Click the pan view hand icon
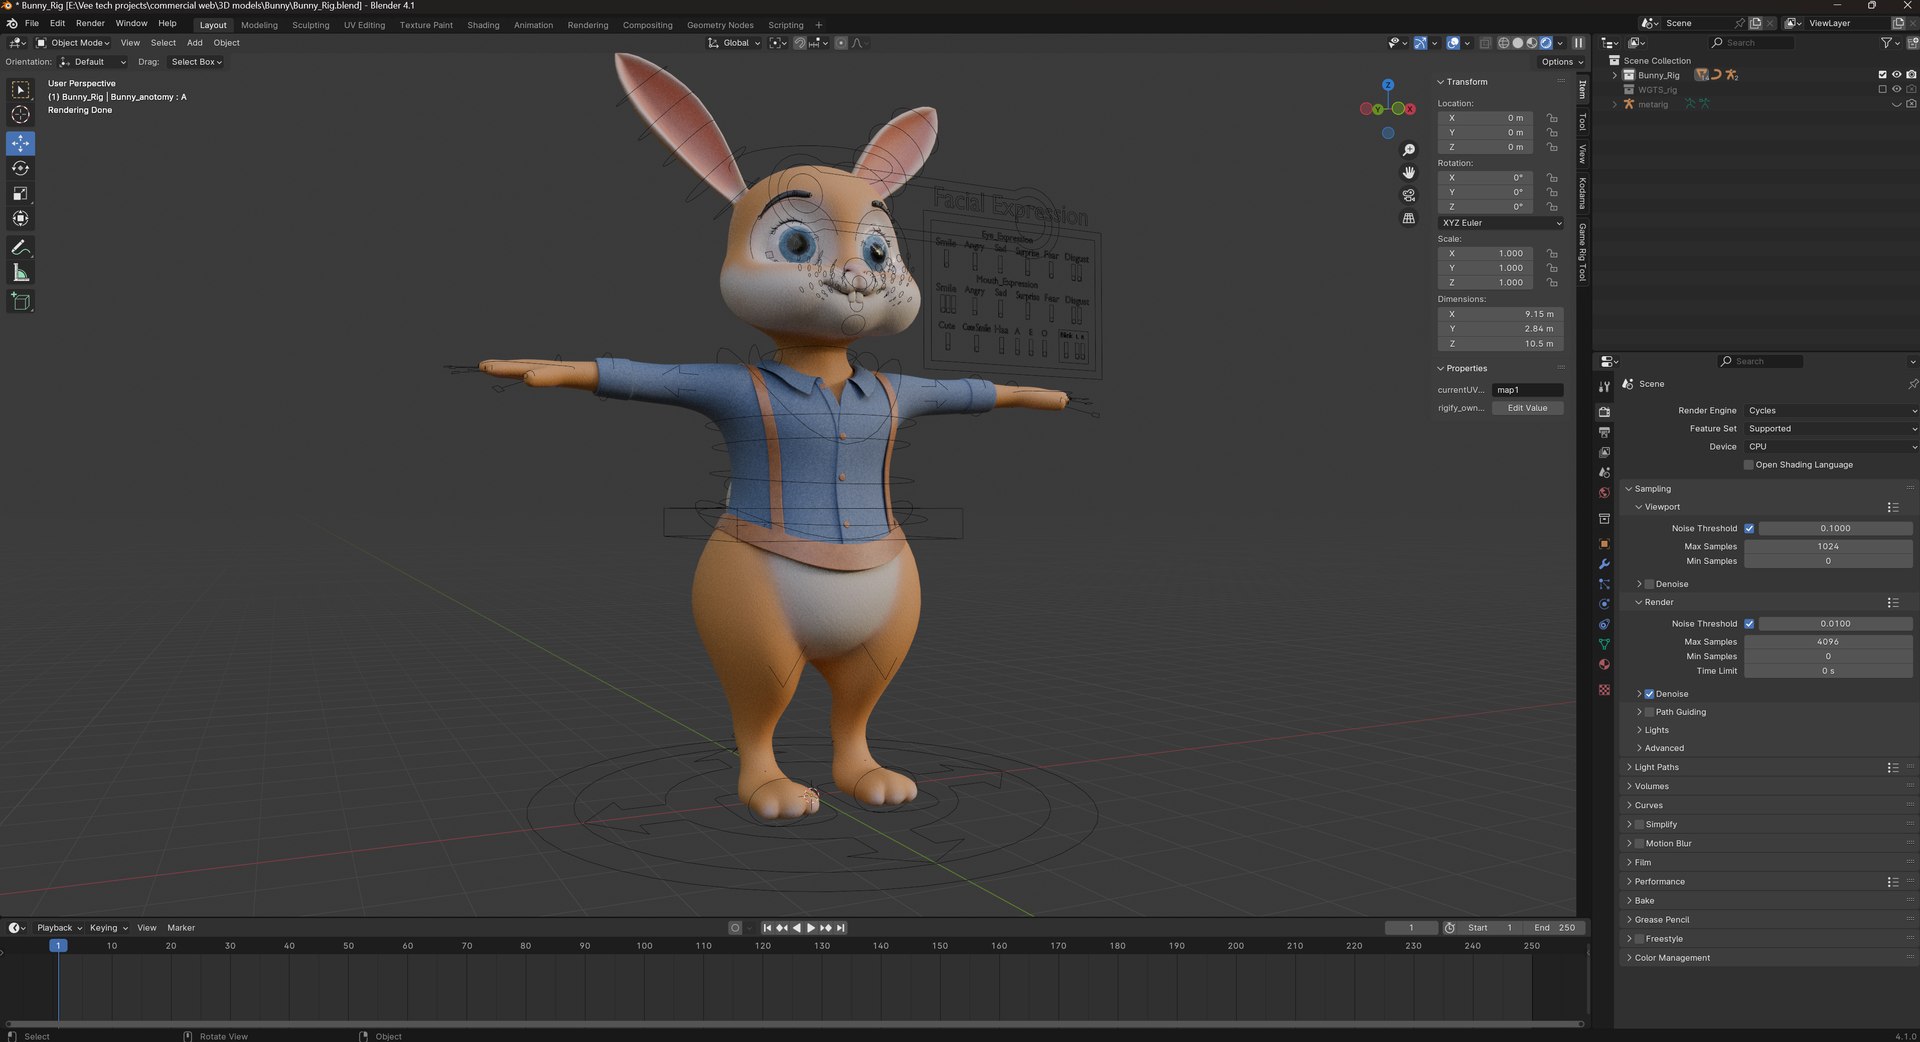The width and height of the screenshot is (1920, 1042). click(x=1409, y=172)
